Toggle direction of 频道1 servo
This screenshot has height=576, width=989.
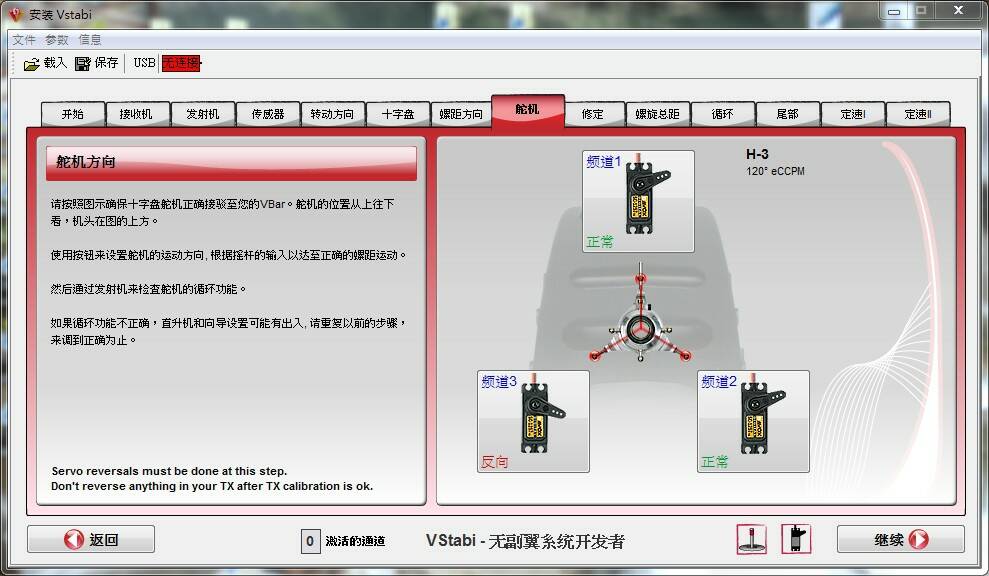[x=638, y=201]
